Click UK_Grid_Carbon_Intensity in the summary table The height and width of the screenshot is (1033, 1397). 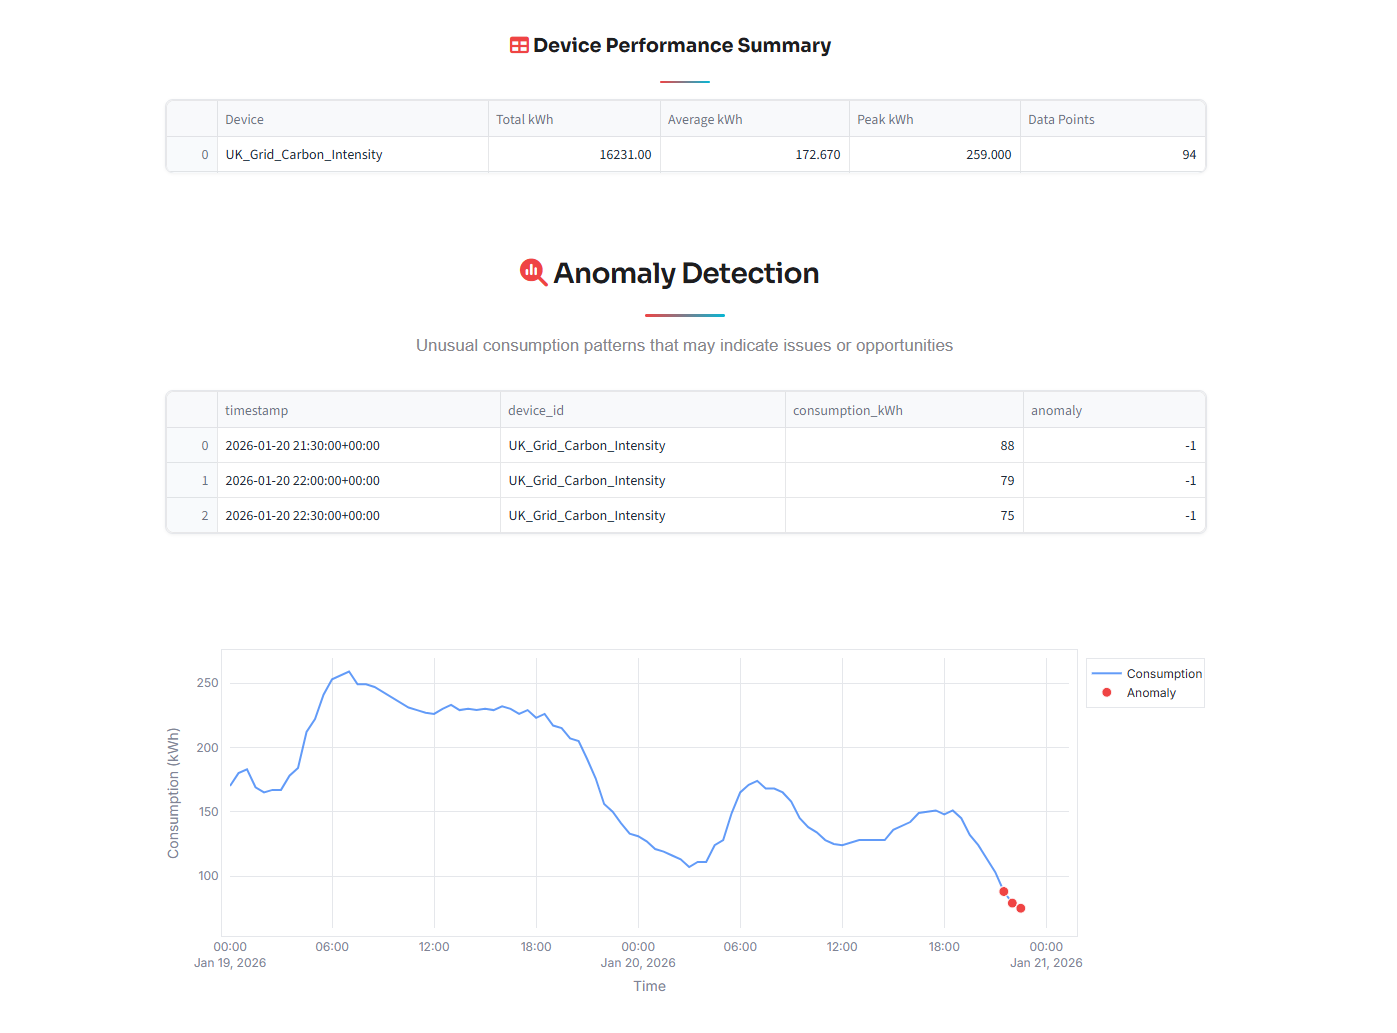tap(352, 154)
